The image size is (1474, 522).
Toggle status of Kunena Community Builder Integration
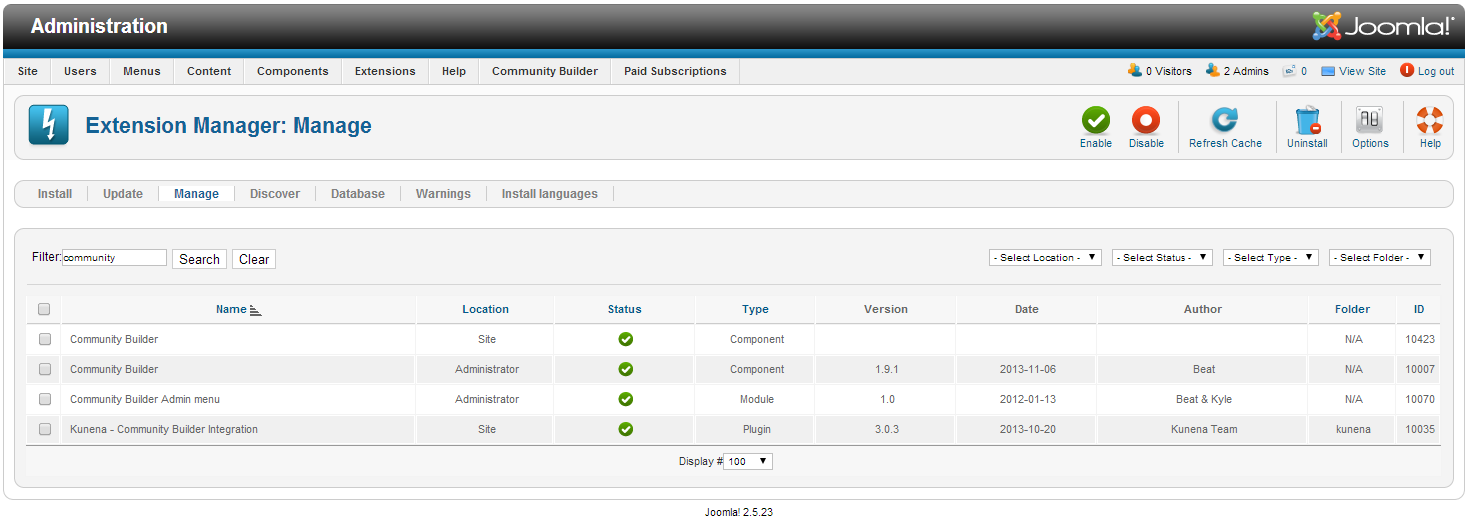point(625,429)
